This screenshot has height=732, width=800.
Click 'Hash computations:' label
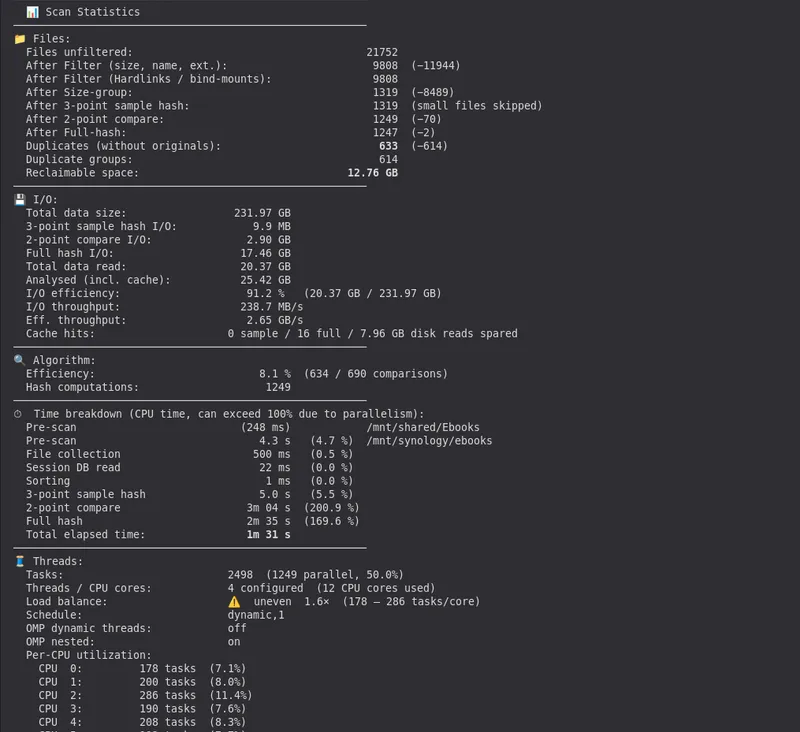click(82, 387)
